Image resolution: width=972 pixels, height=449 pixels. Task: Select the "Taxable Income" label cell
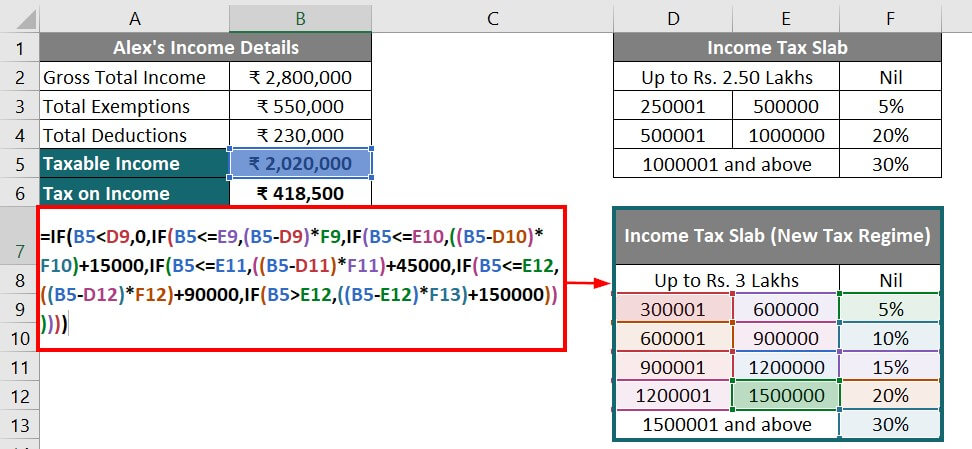point(135,164)
